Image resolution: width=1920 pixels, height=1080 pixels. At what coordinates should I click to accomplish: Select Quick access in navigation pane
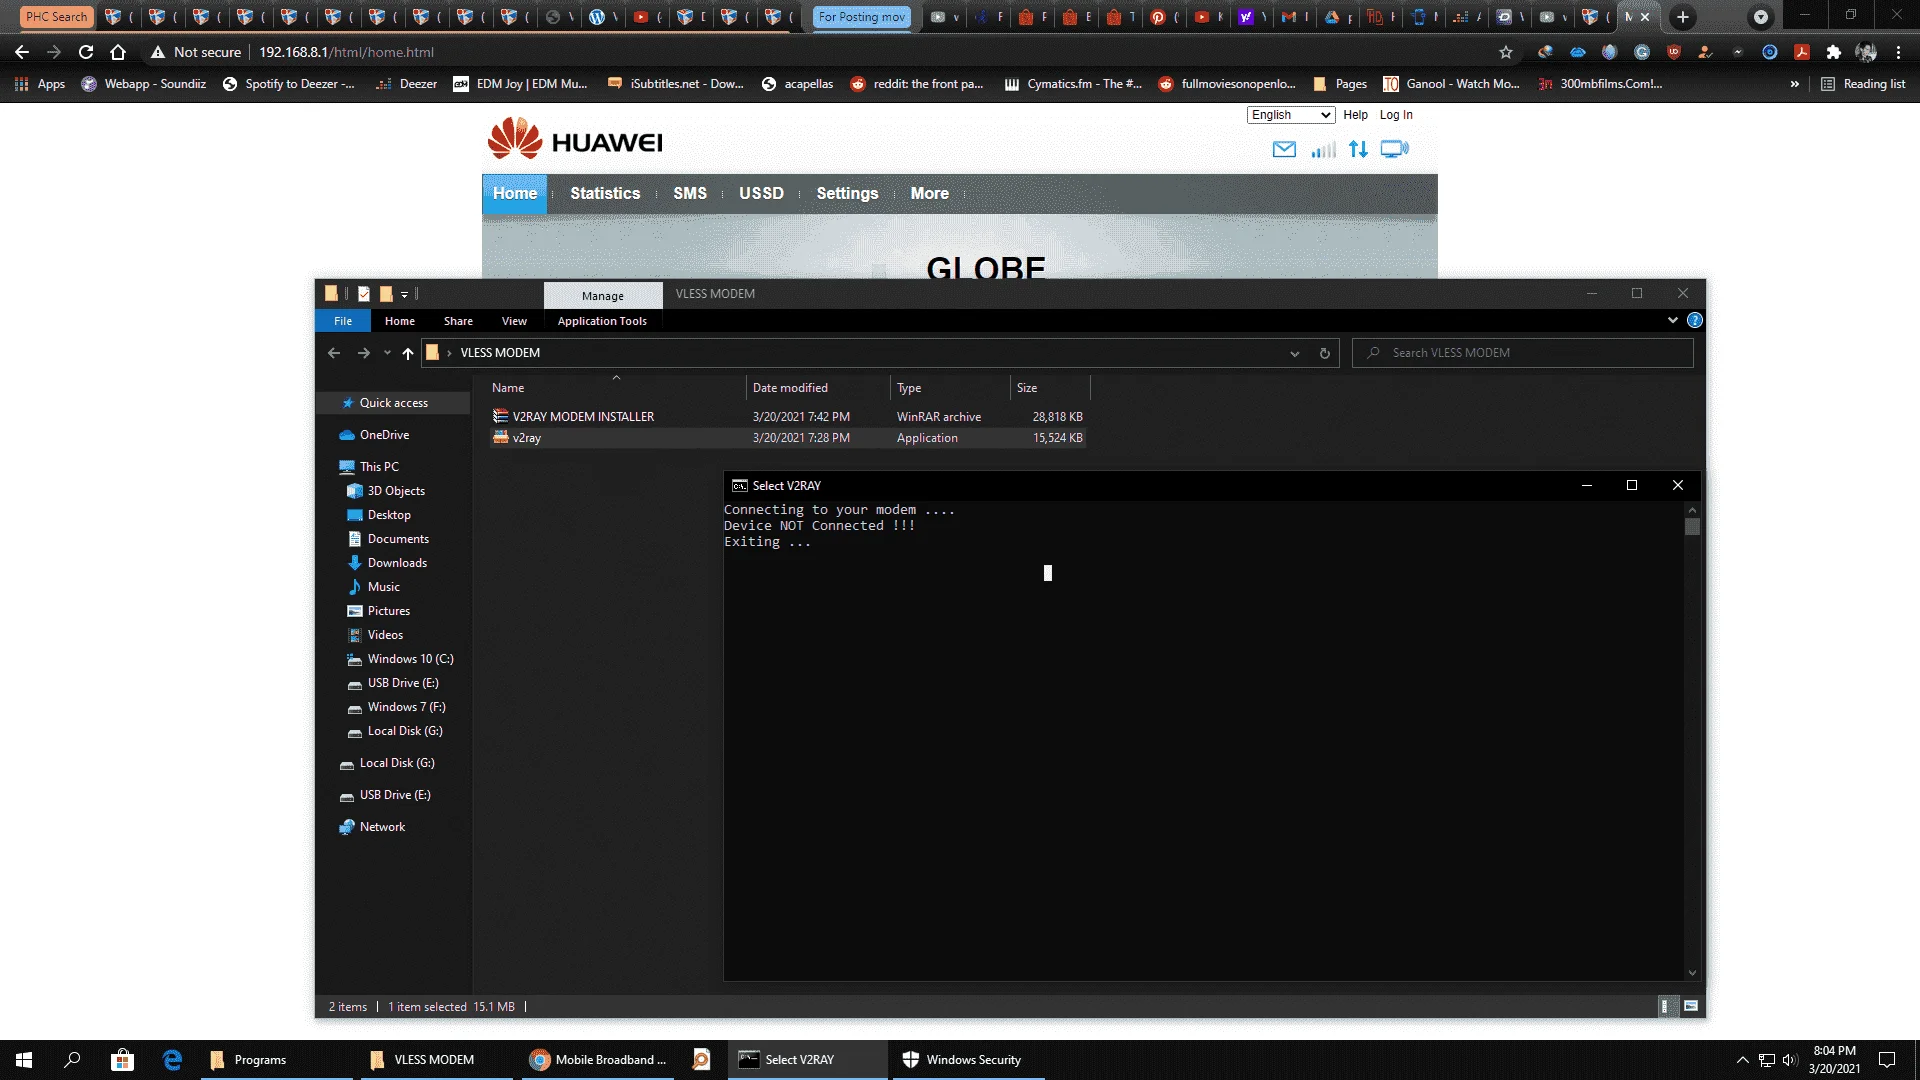coord(393,403)
